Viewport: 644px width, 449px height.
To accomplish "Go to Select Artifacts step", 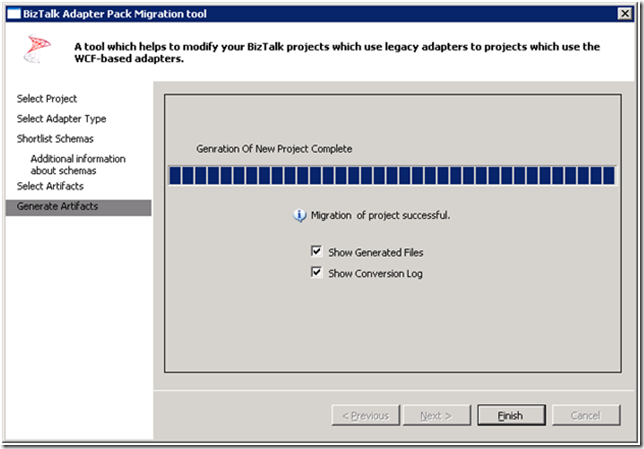I will pos(50,186).
